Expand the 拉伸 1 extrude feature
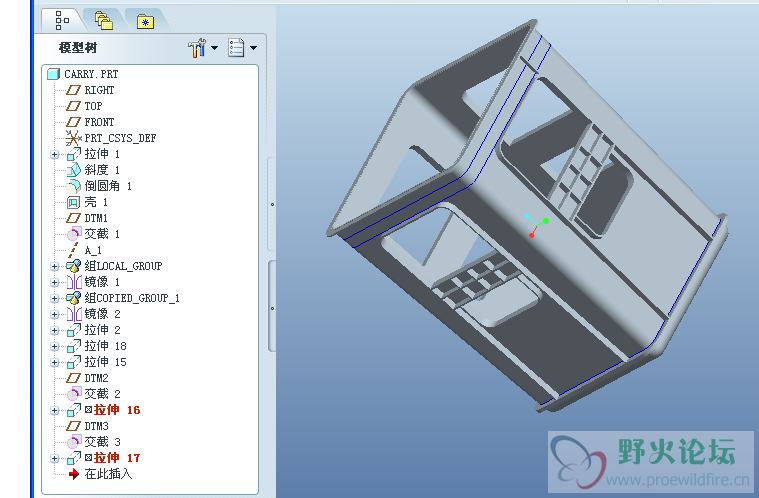This screenshot has height=498, width=759. [x=55, y=154]
